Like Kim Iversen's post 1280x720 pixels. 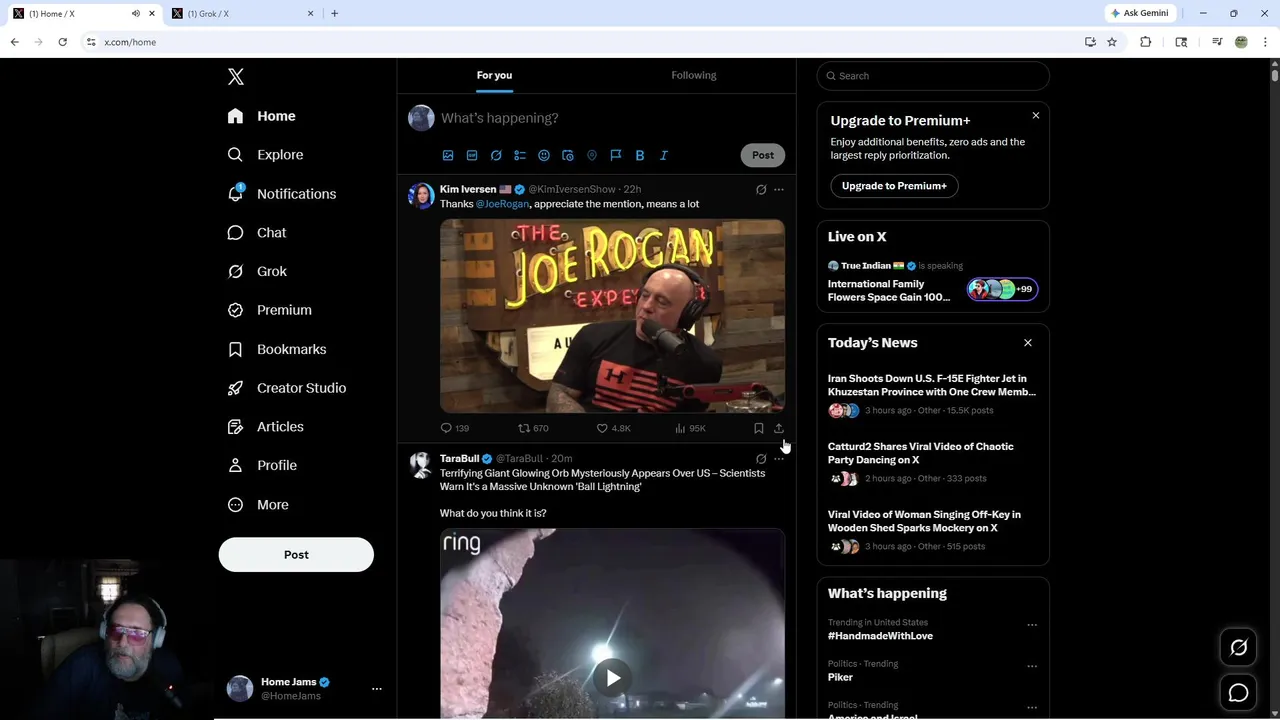(x=613, y=428)
